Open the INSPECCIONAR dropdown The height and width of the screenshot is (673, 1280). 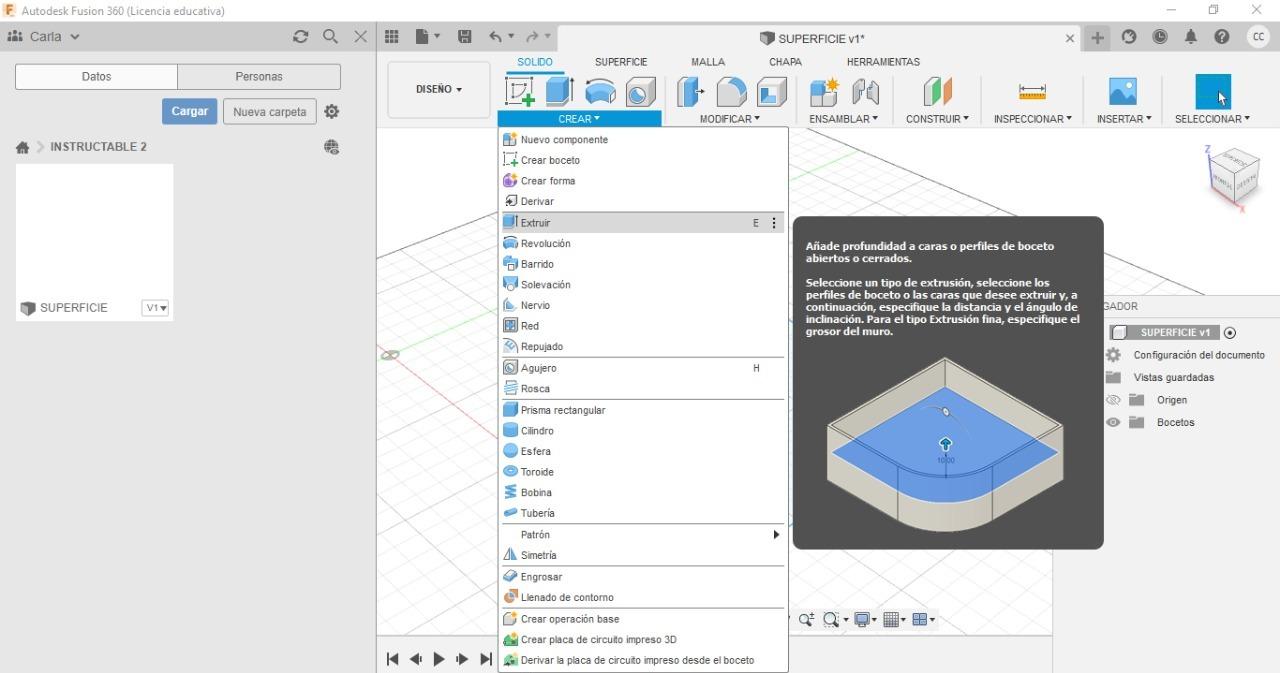point(1032,119)
